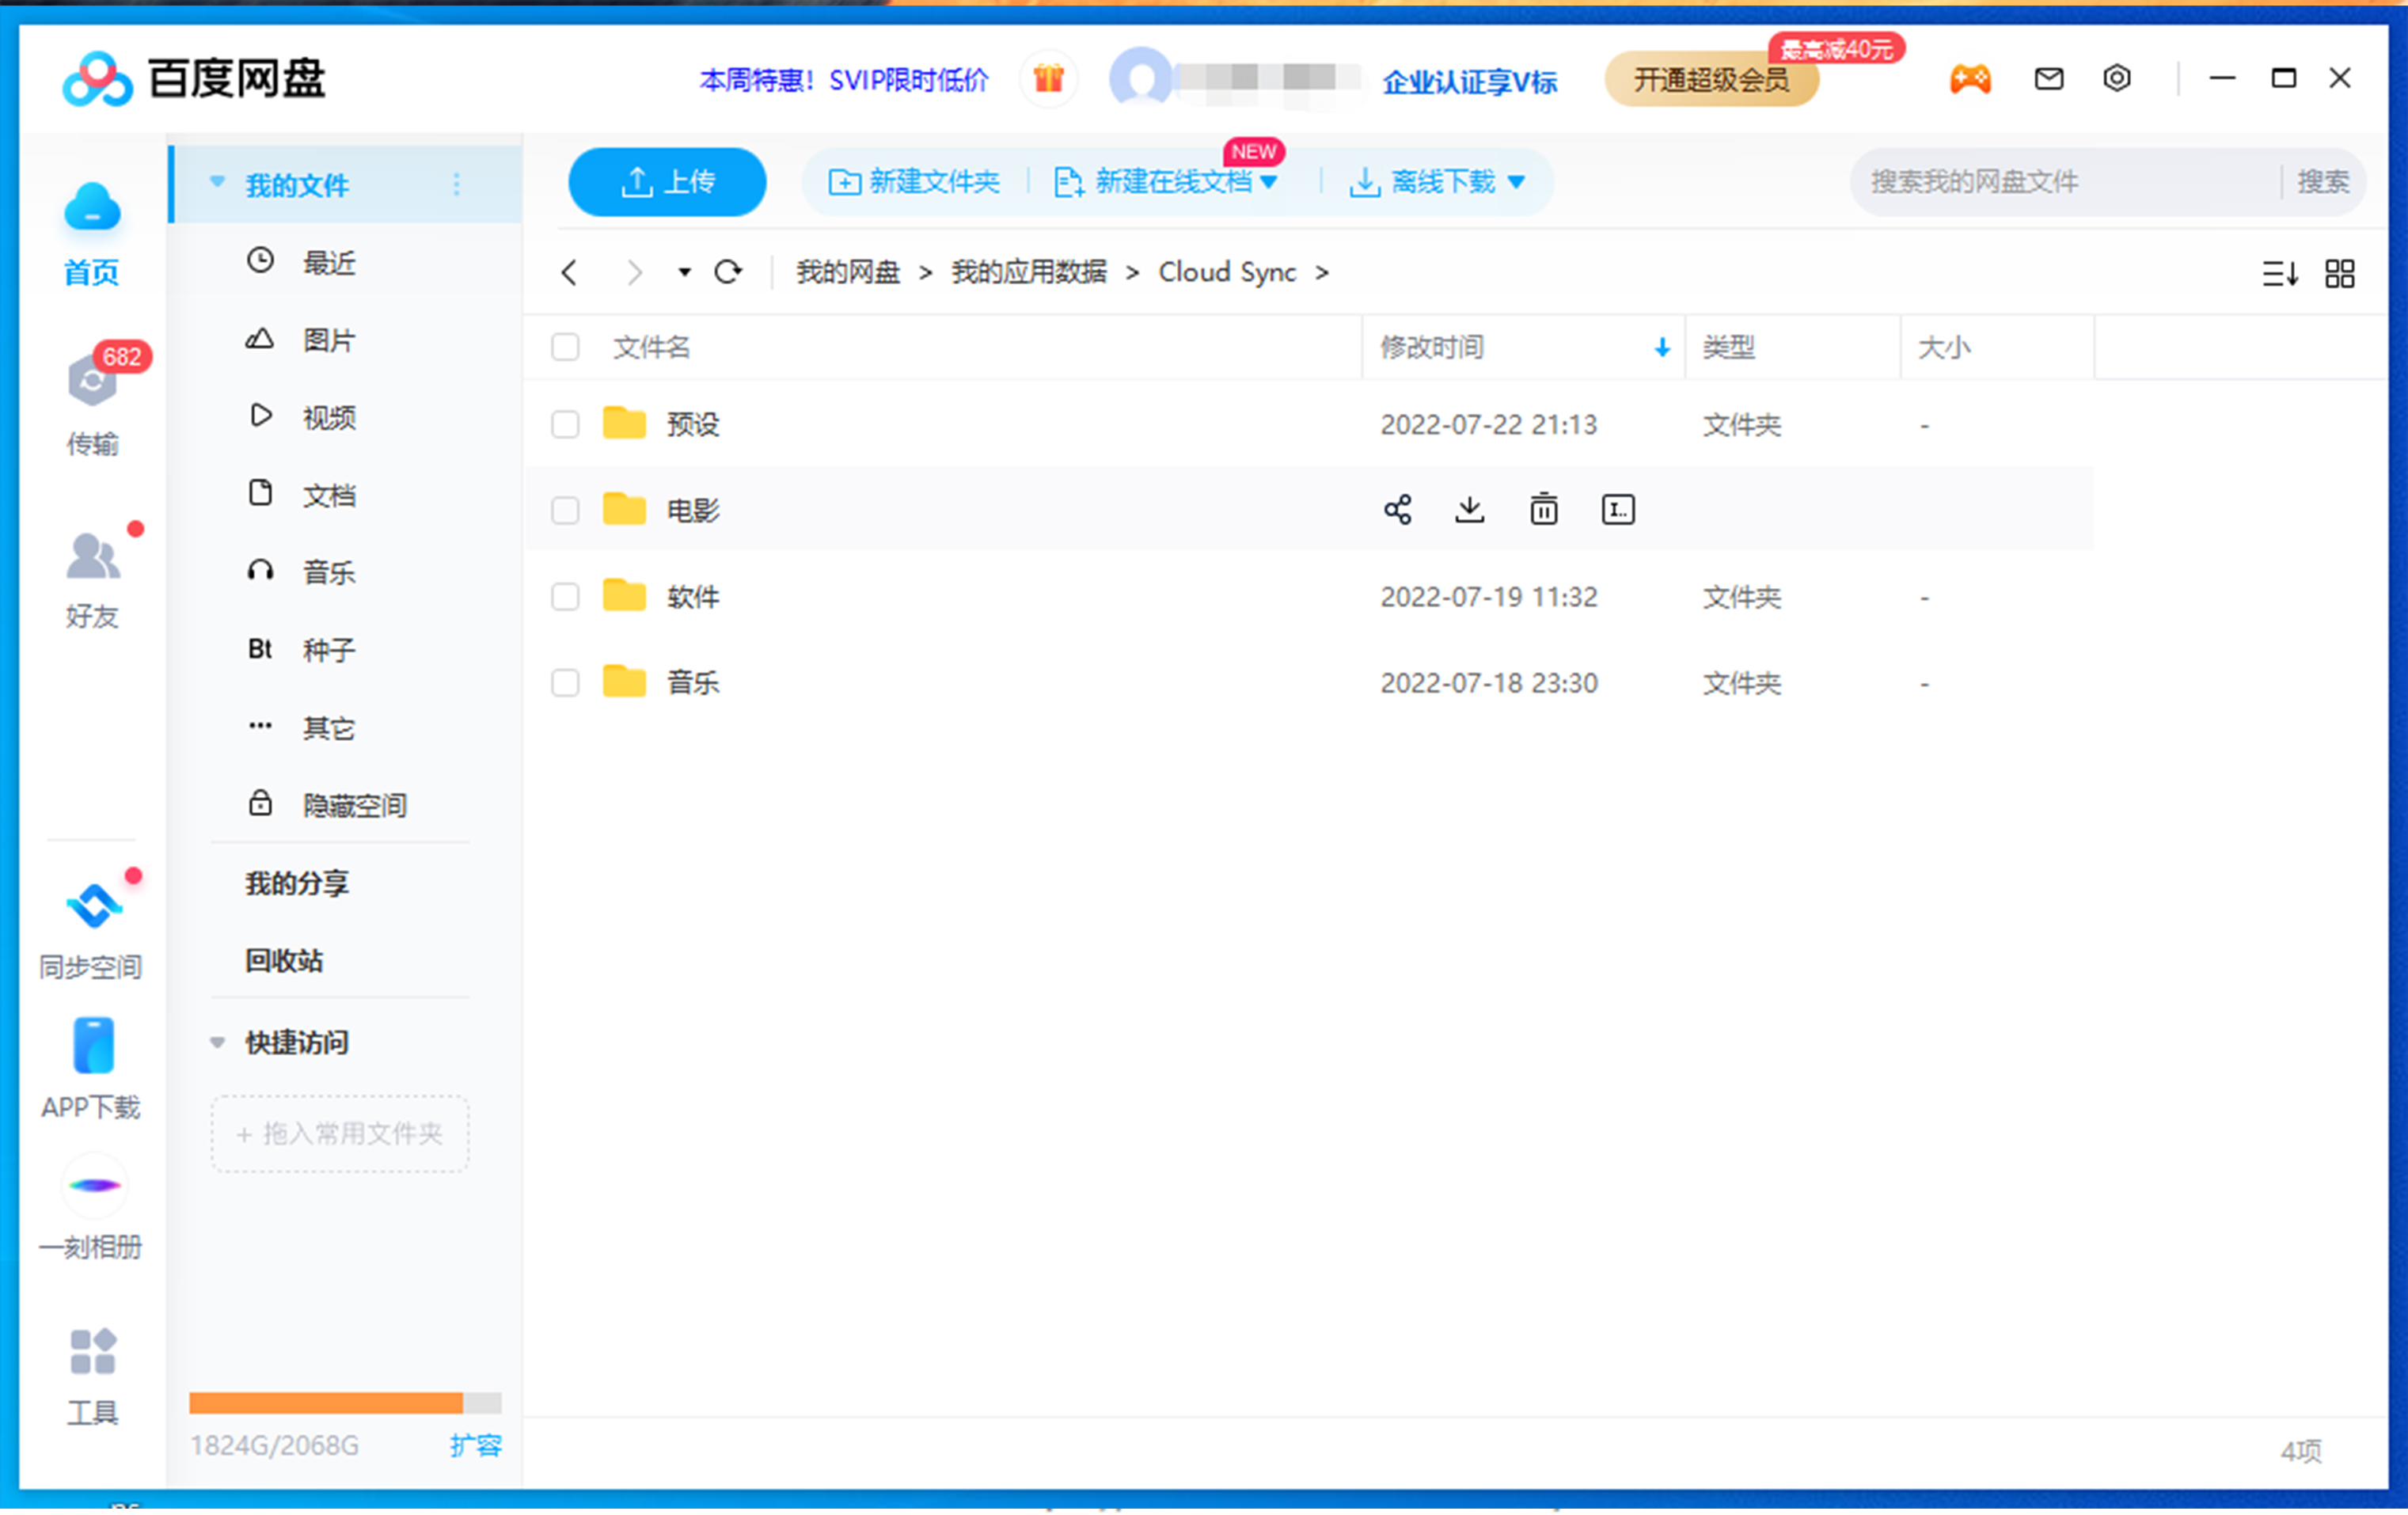Select the 音乐 folder checkbox
Screen dimensions: 2408x1515
(565, 683)
